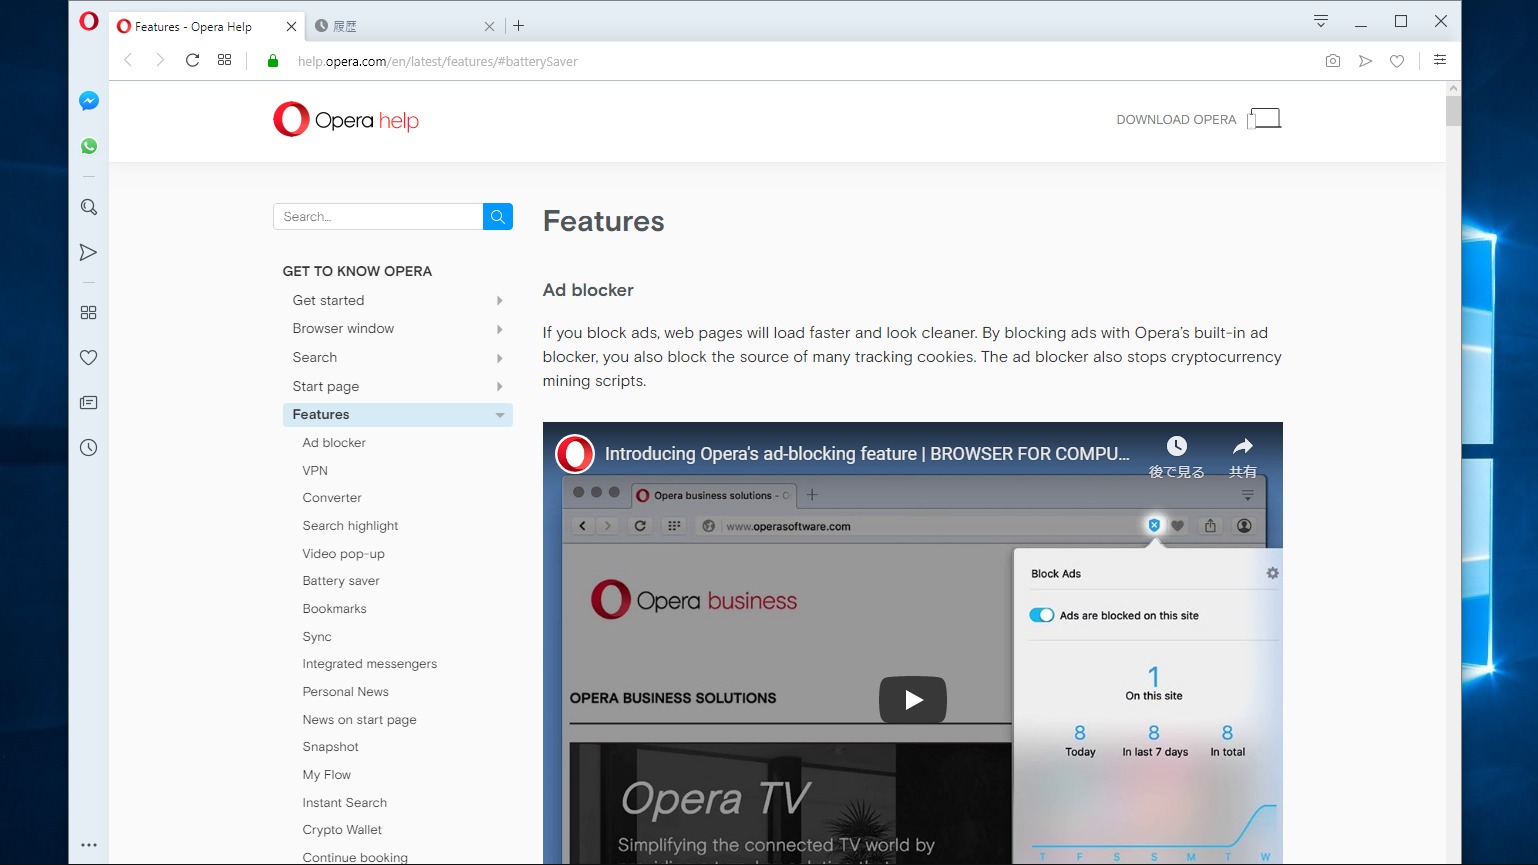Open the Sync help link

tap(317, 637)
